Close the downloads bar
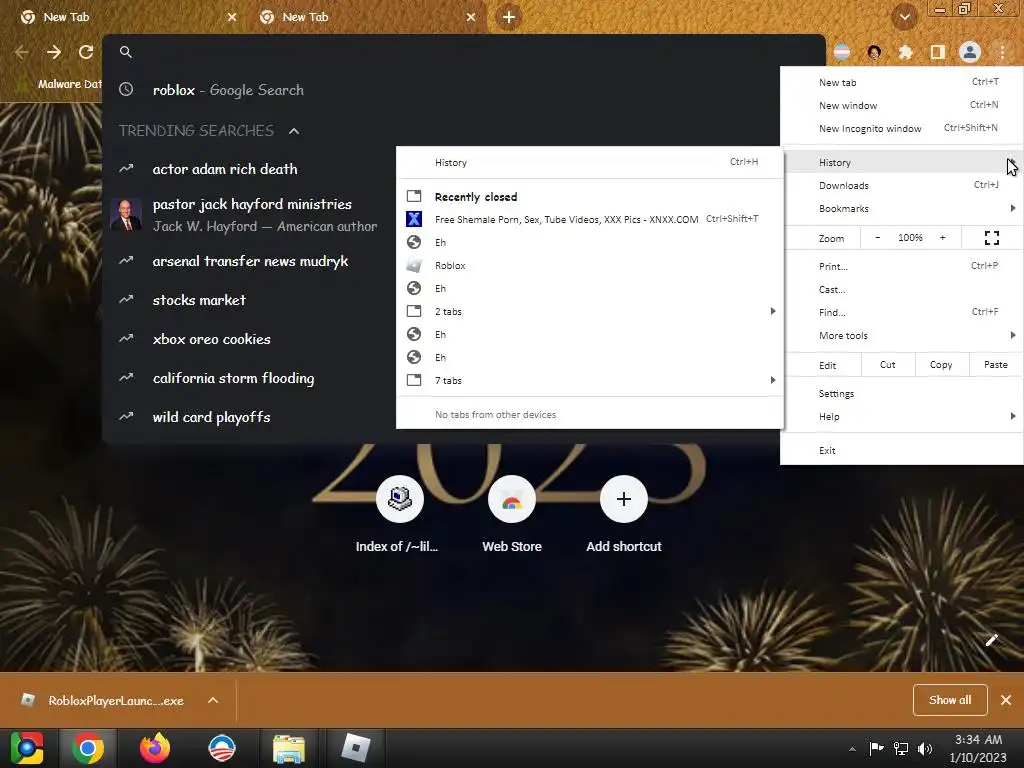The width and height of the screenshot is (1024, 768). 1006,700
